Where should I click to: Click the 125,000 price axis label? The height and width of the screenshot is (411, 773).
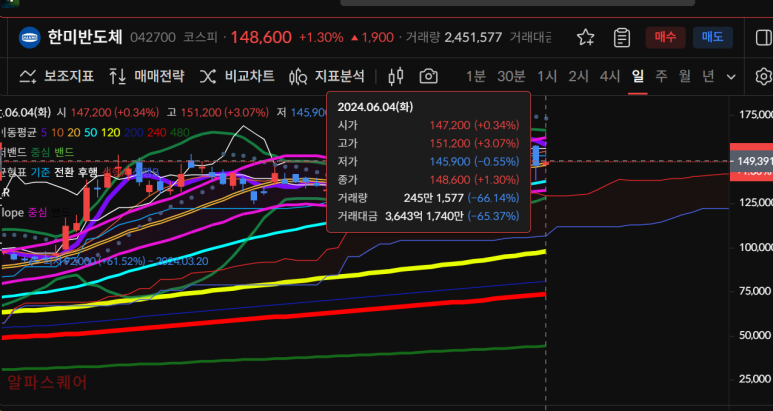[x=755, y=203]
